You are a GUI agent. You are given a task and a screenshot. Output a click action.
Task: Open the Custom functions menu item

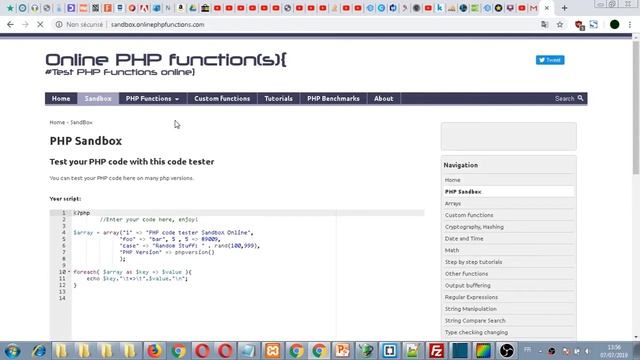pyautogui.click(x=222, y=98)
